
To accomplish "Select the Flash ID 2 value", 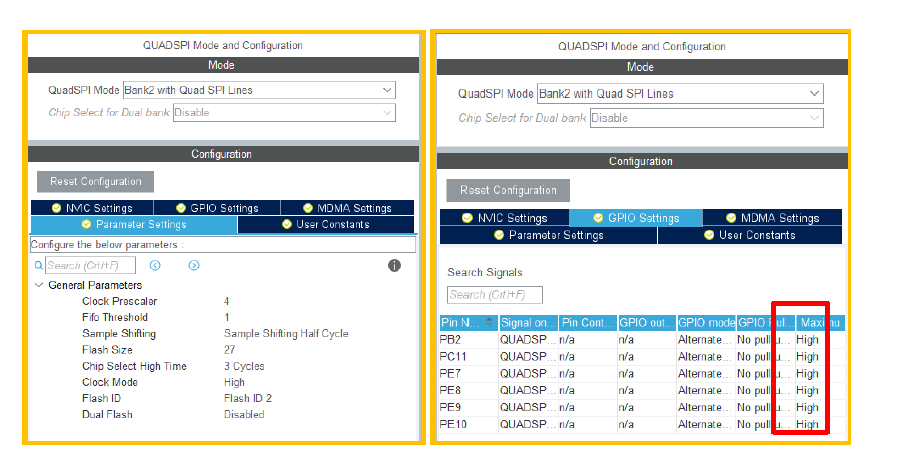I will [248, 398].
